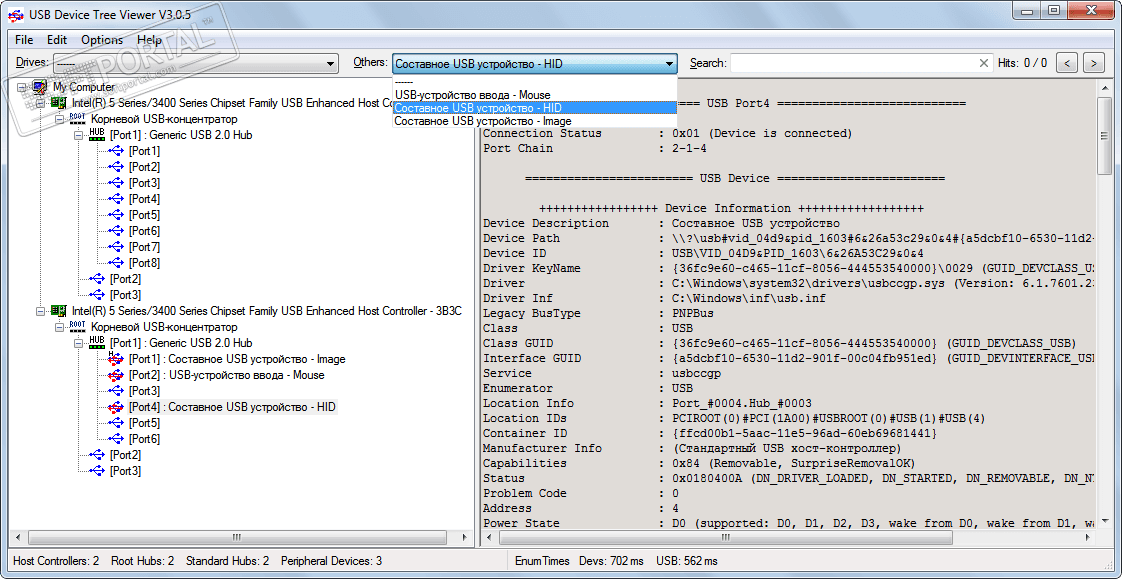
Task: Click details pane scroll-down arrow
Action: coord(1106,522)
